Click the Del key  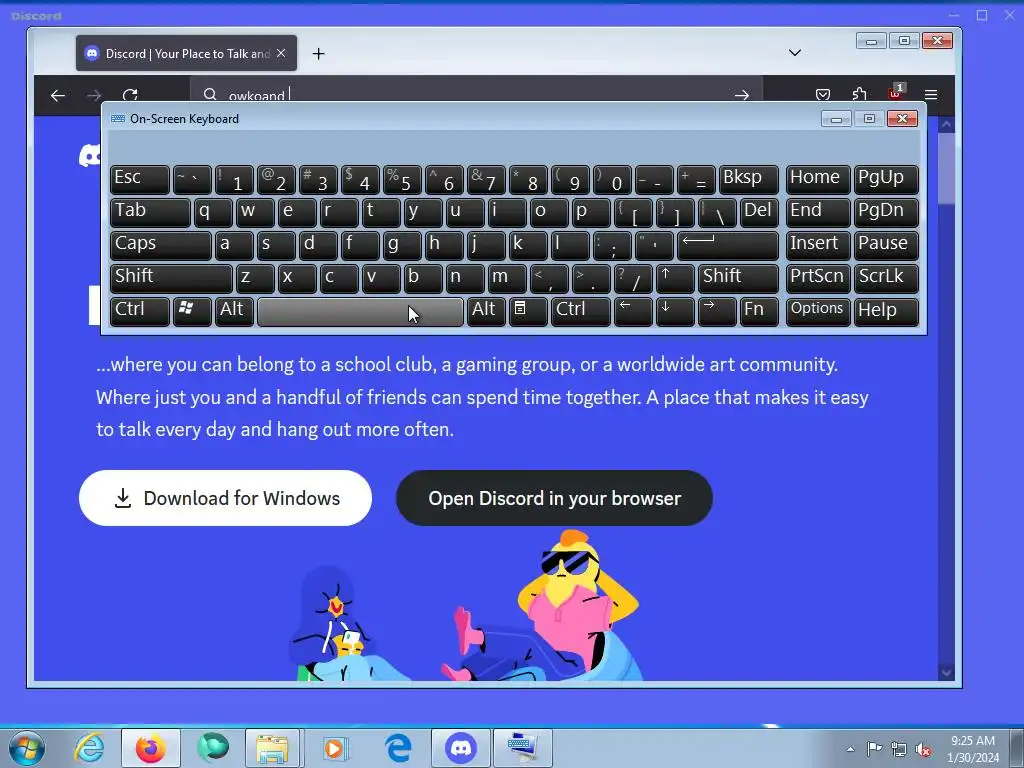click(759, 212)
